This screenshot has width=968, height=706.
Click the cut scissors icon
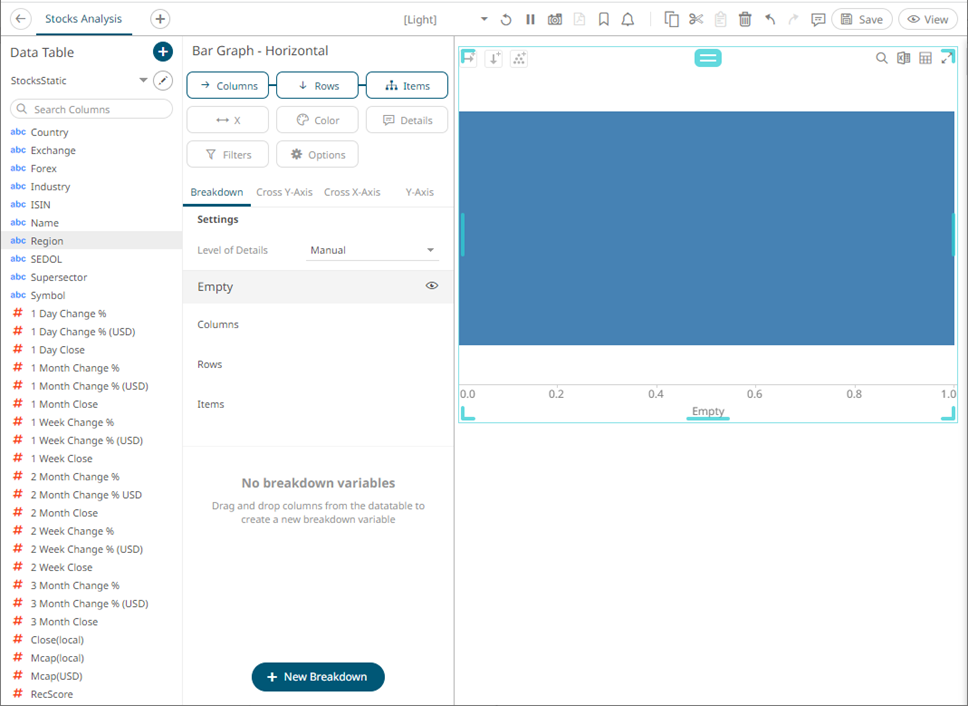click(x=696, y=19)
